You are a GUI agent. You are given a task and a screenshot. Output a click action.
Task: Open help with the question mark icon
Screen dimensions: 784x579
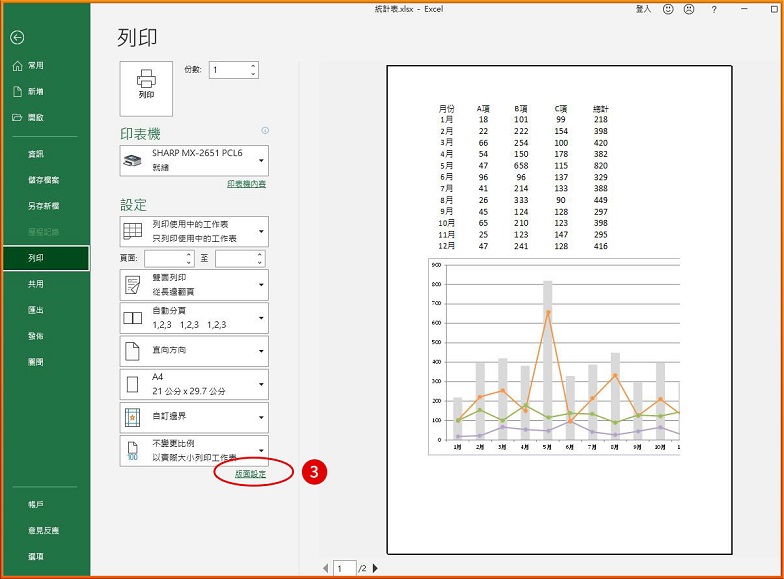(714, 9)
